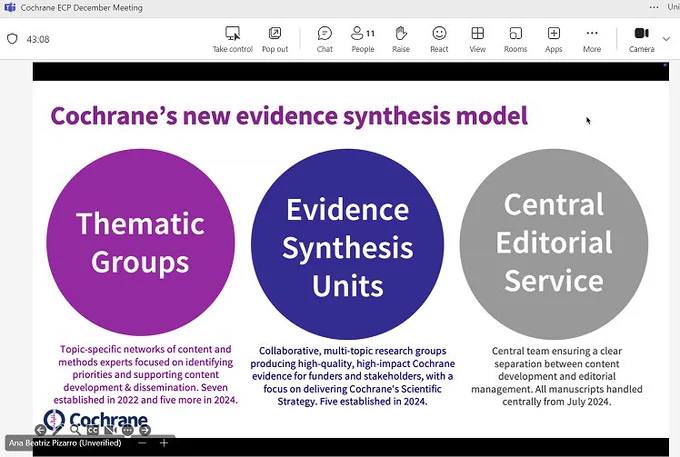Click the Central Editorial Service gray circle

(554, 244)
